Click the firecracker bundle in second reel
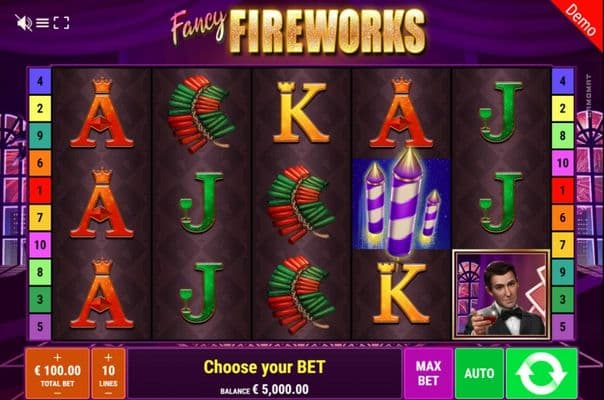This screenshot has width=604, height=400. click(201, 113)
